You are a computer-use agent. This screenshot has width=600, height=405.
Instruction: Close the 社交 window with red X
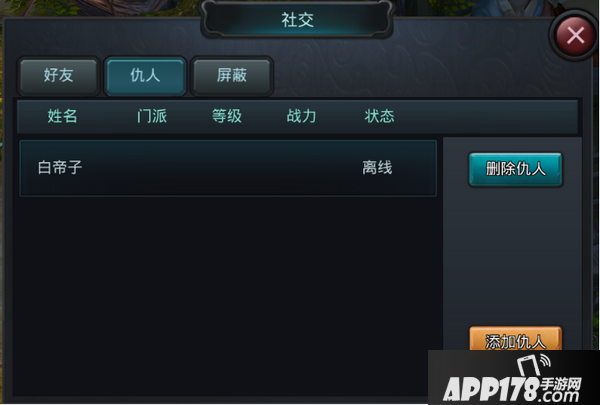click(575, 36)
